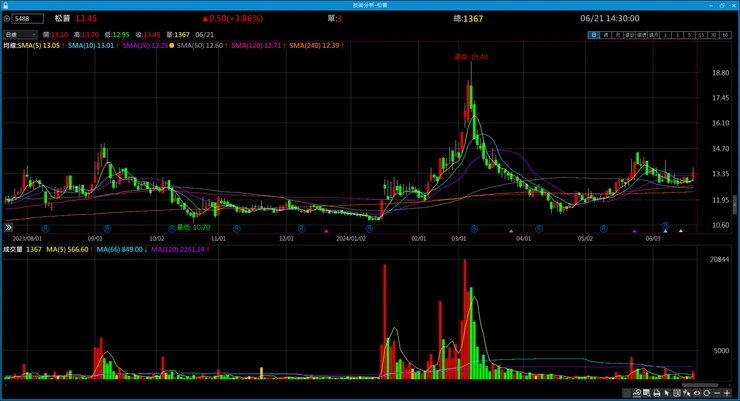
Task: Click the circular plus icon beside stock code
Action: [7, 18]
